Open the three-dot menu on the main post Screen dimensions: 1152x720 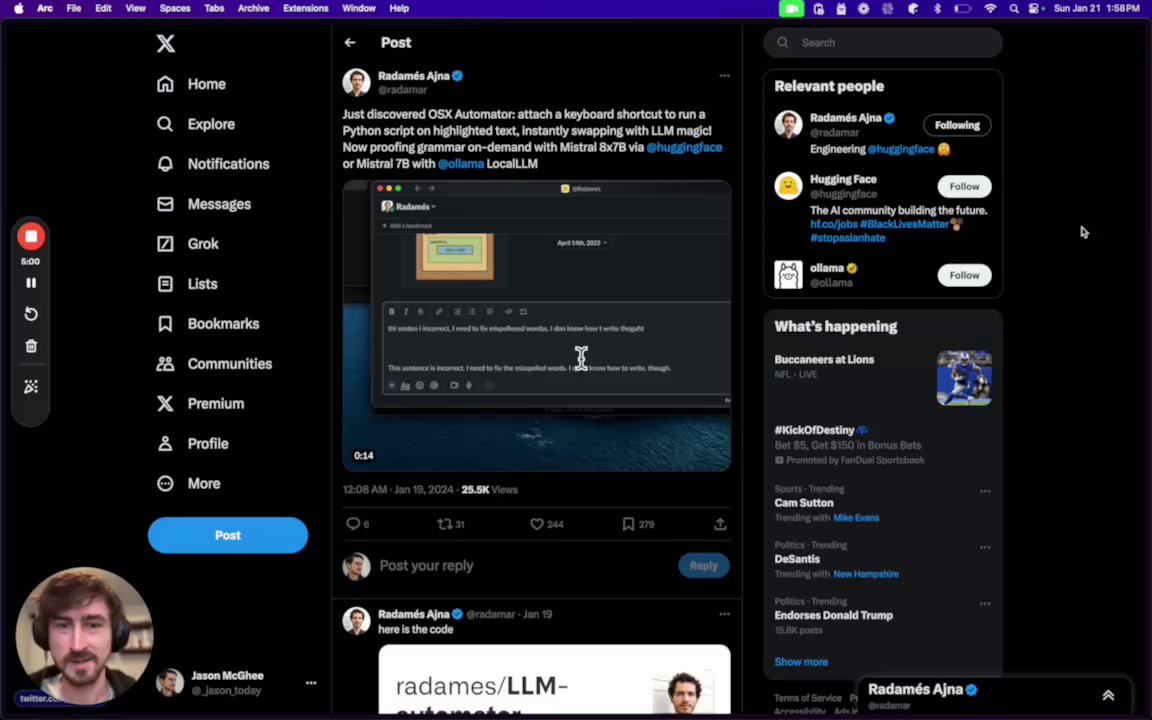724,76
